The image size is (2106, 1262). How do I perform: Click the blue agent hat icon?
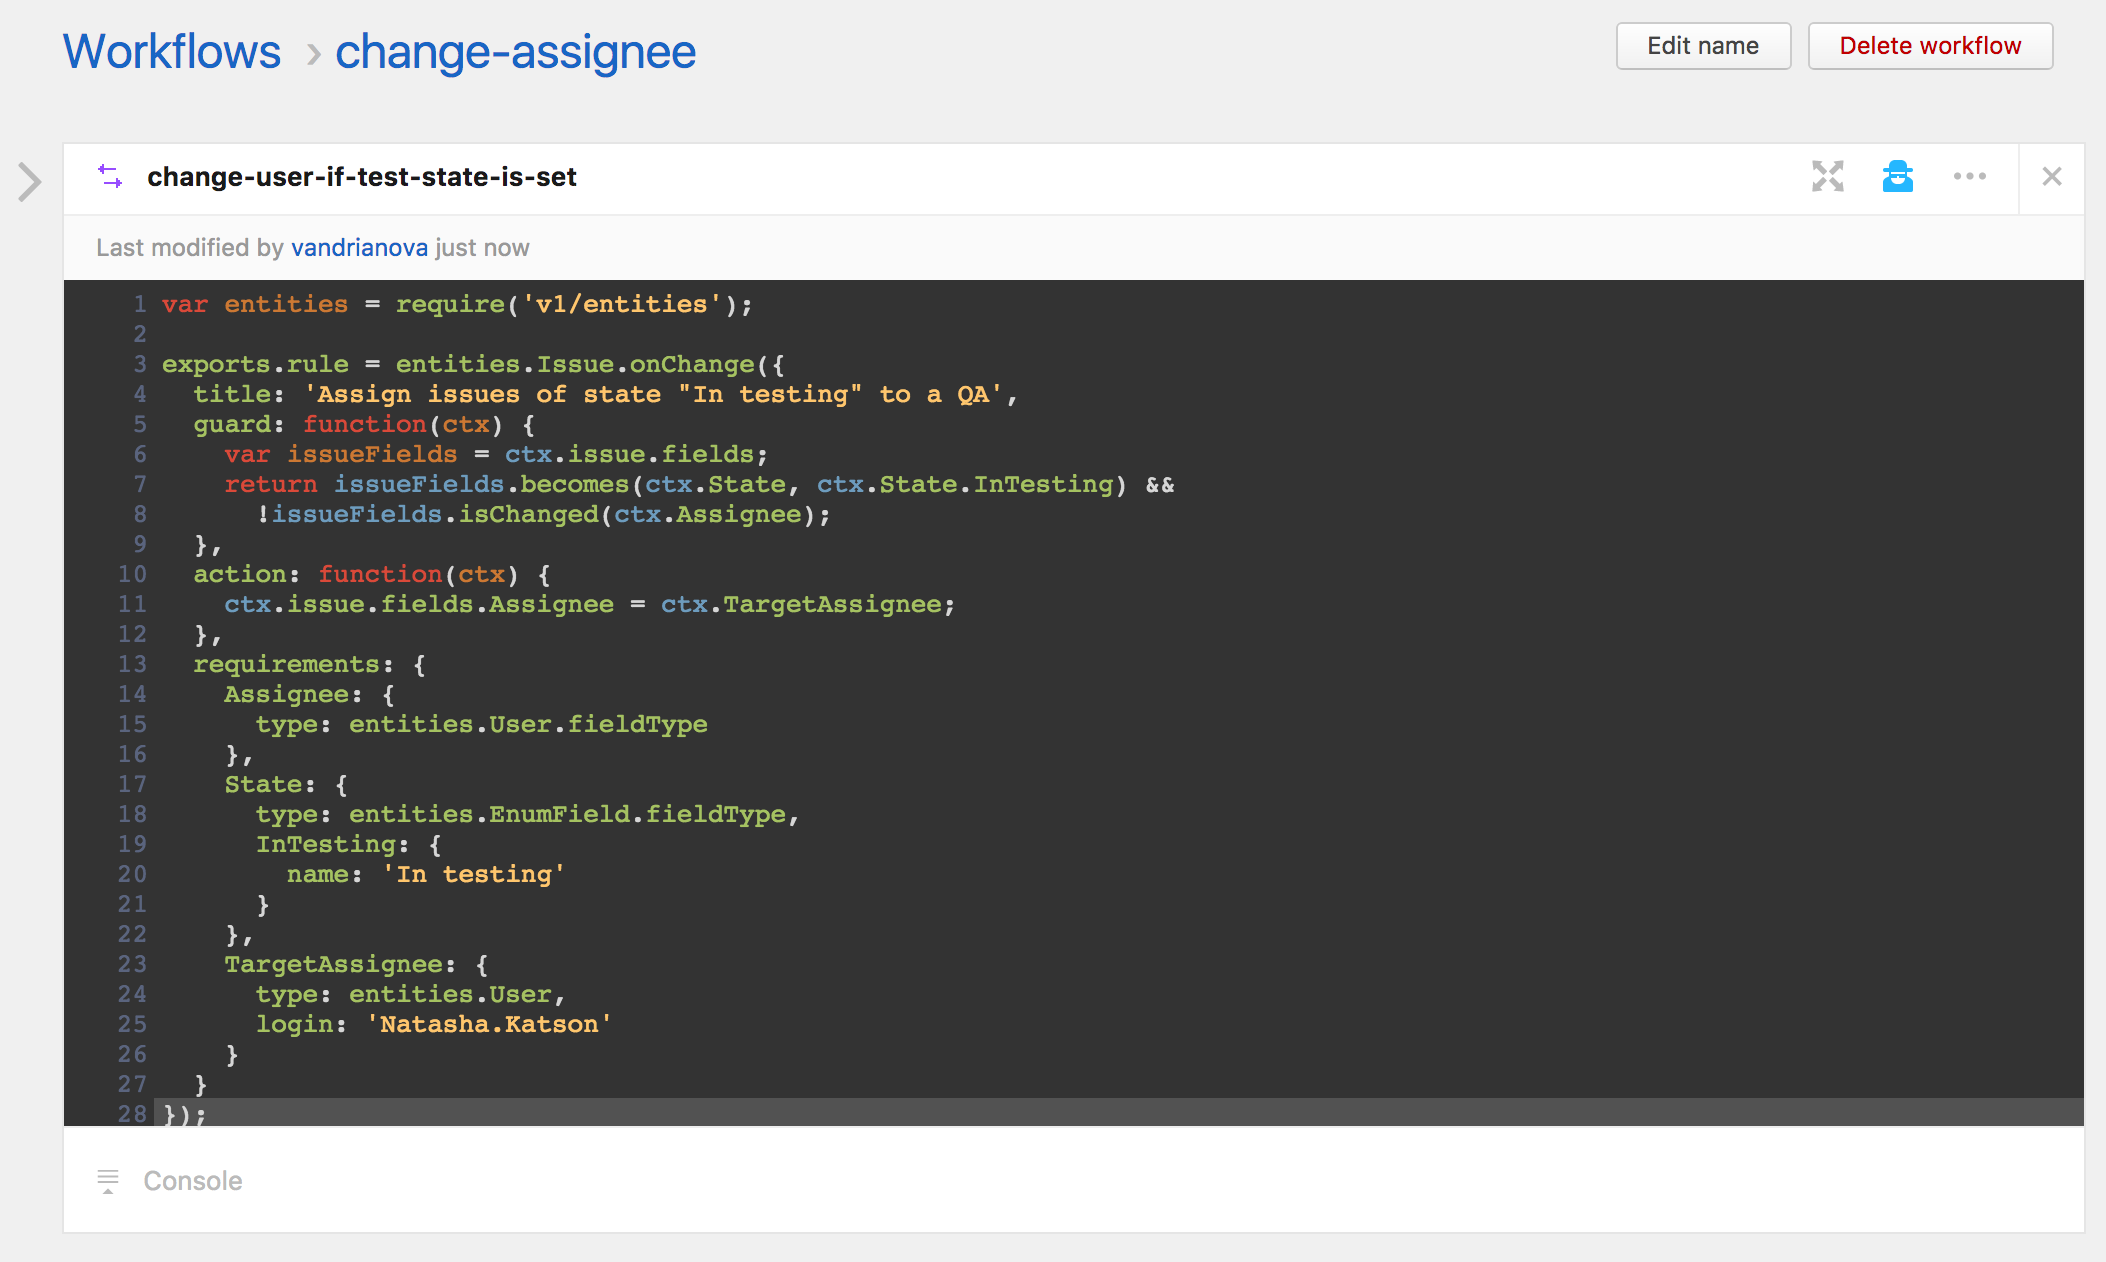[x=1897, y=176]
